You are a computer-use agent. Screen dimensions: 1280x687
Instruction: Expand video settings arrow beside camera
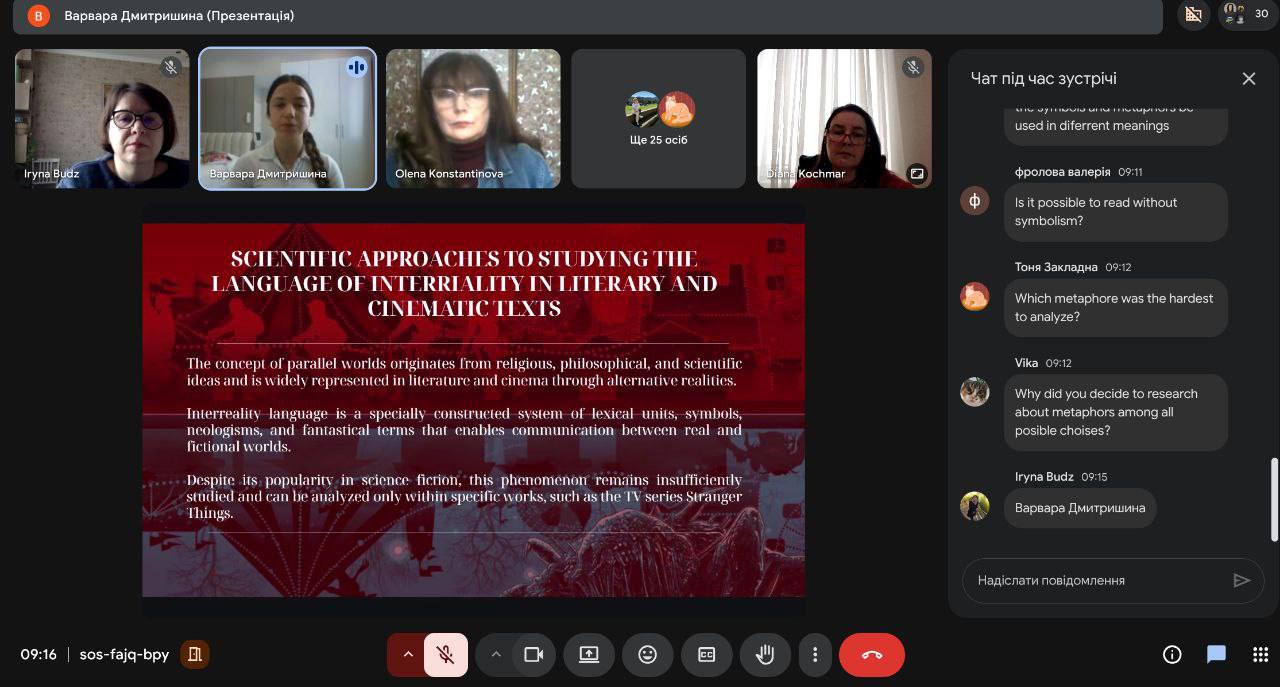click(x=495, y=655)
